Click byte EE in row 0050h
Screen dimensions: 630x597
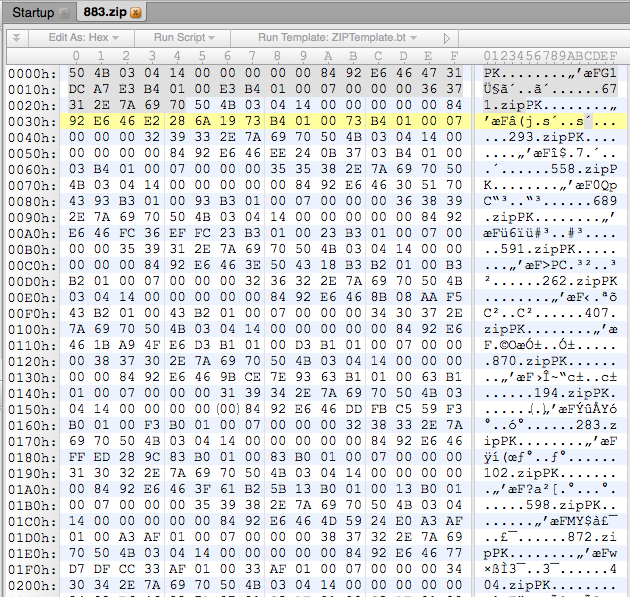tap(278, 153)
